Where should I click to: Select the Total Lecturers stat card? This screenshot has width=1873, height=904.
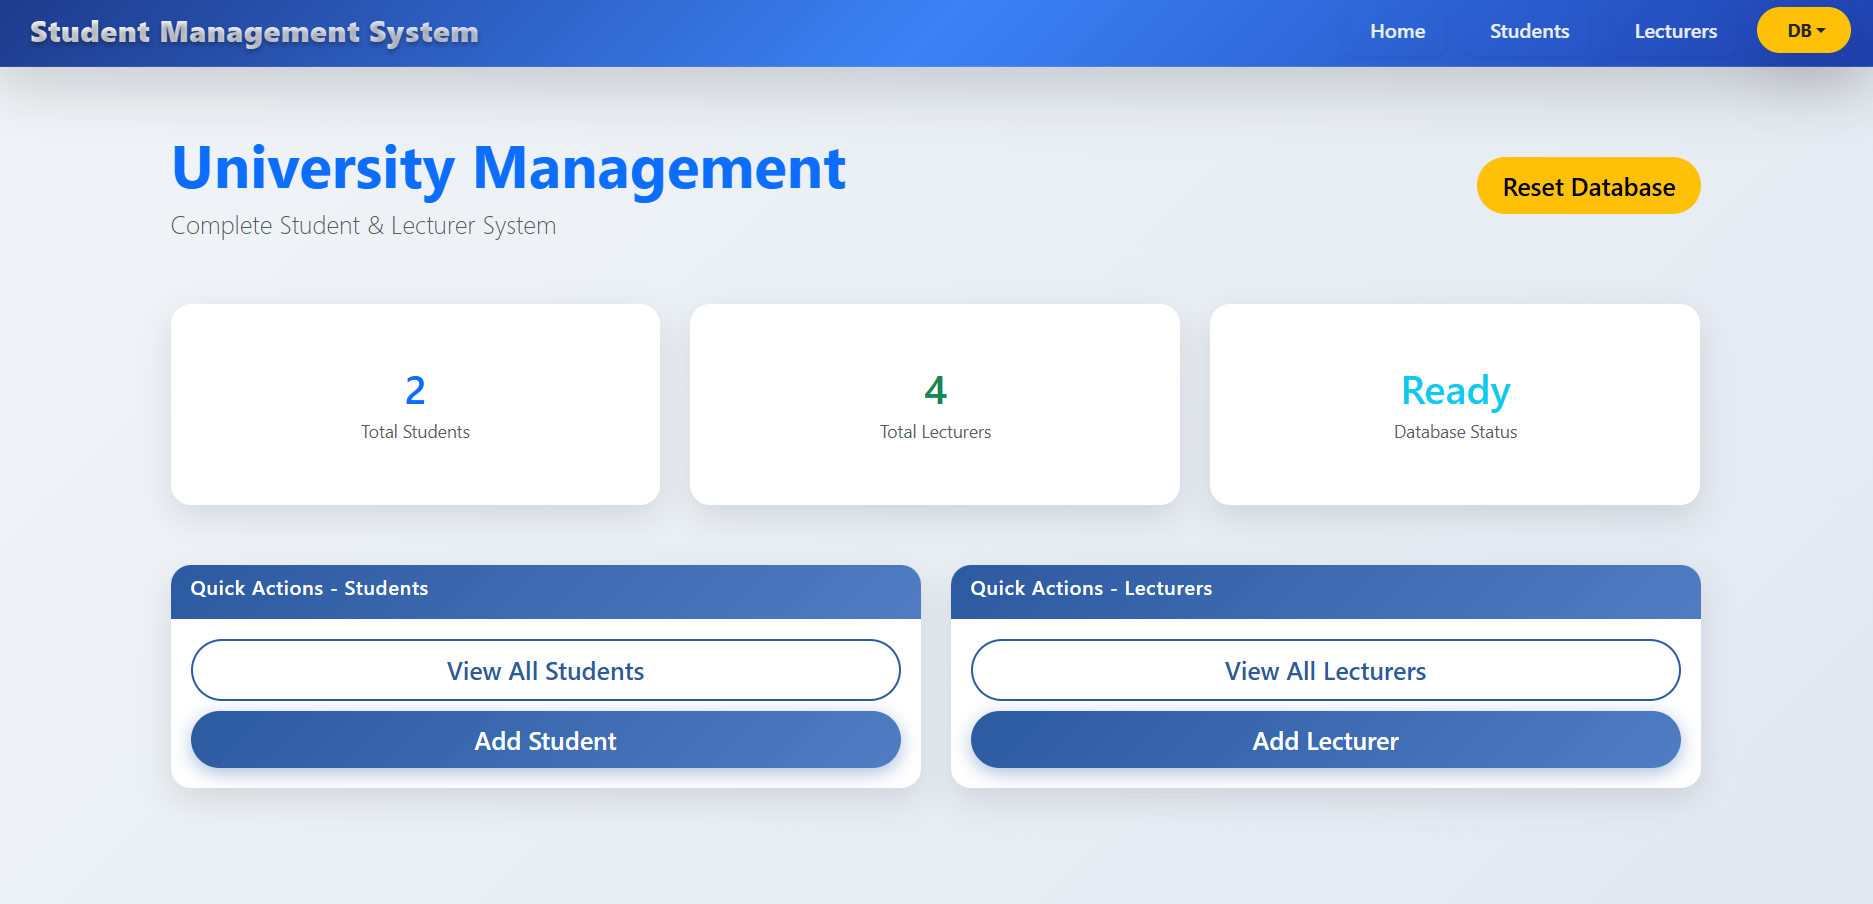pyautogui.click(x=934, y=404)
